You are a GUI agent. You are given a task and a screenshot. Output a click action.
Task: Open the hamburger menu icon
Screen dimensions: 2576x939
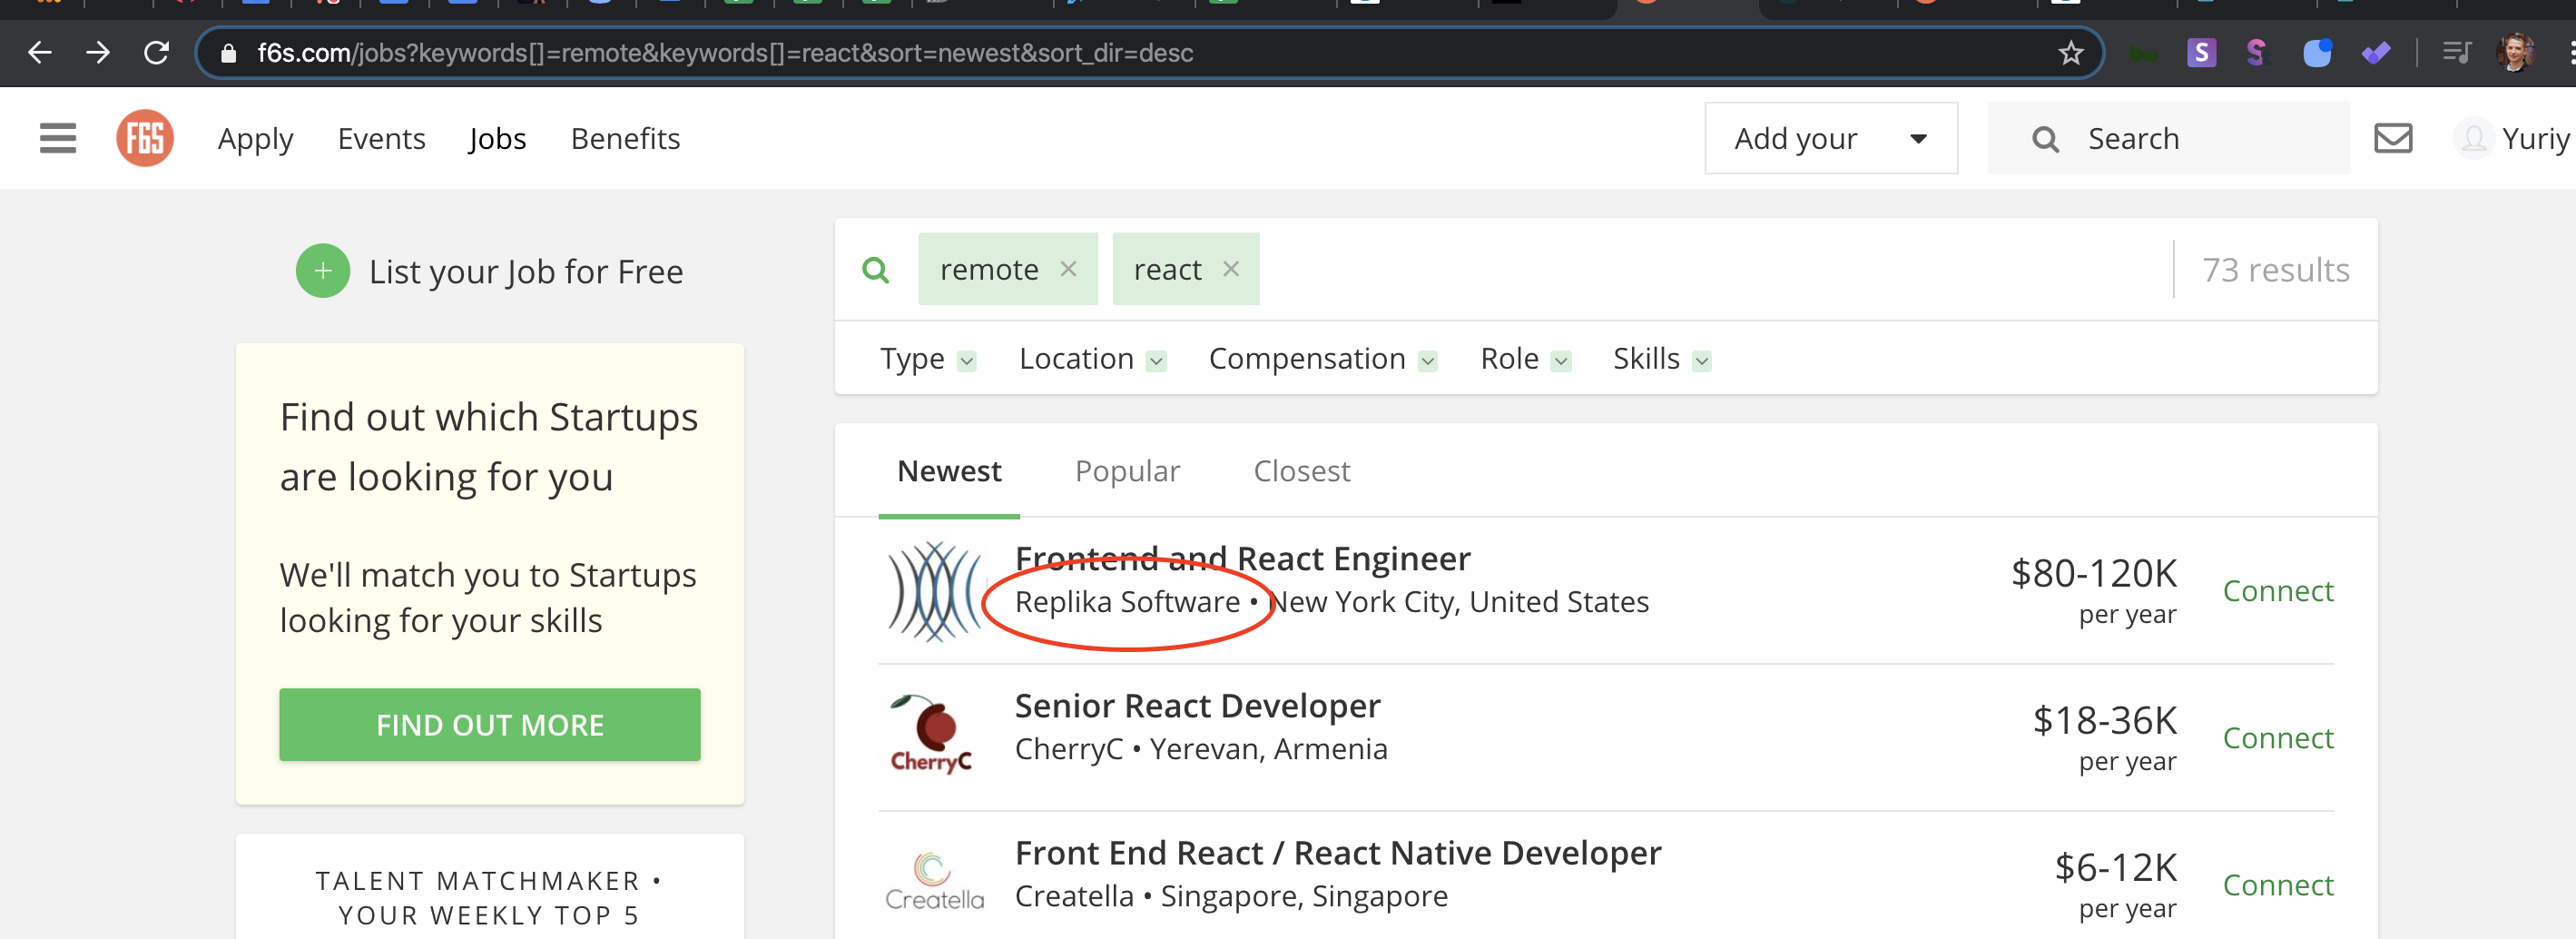(x=57, y=138)
